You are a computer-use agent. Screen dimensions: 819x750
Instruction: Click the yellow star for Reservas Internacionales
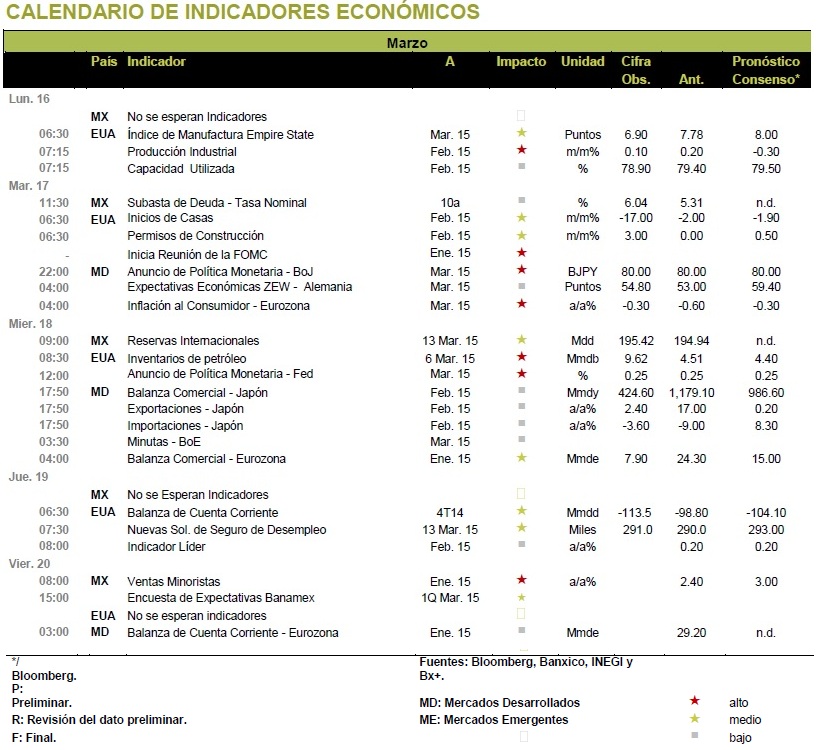tap(521, 339)
